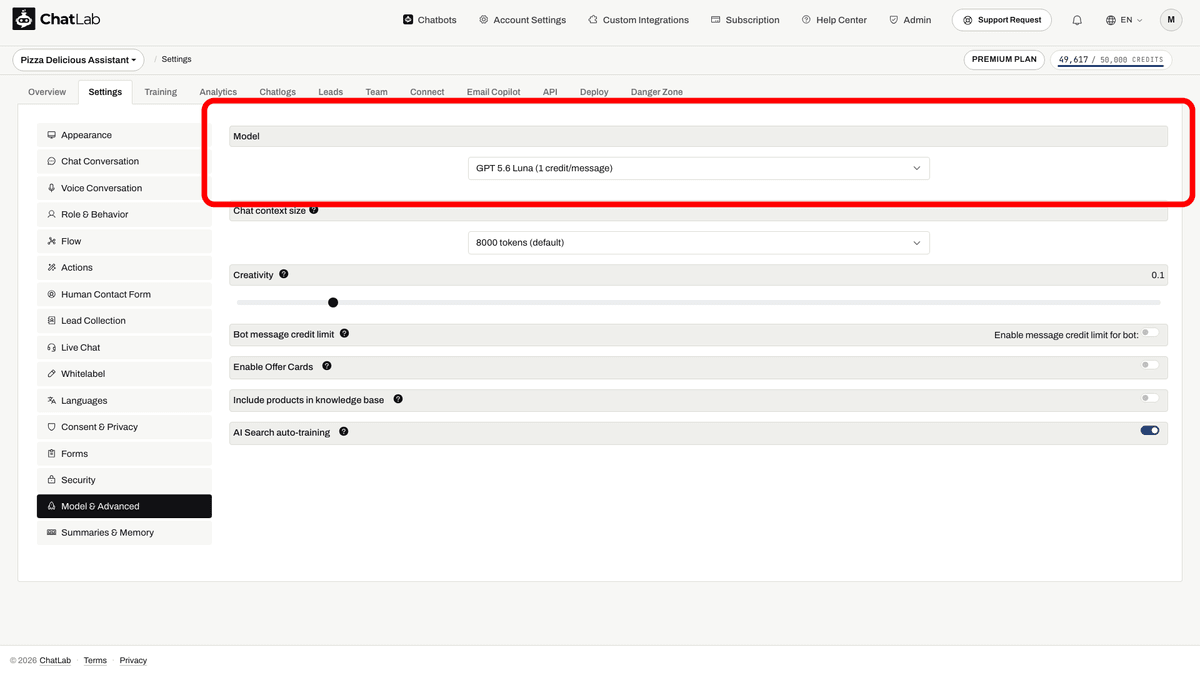
Task: Click the credits usage indicator 49,617 / 50,000
Action: pyautogui.click(x=1110, y=60)
